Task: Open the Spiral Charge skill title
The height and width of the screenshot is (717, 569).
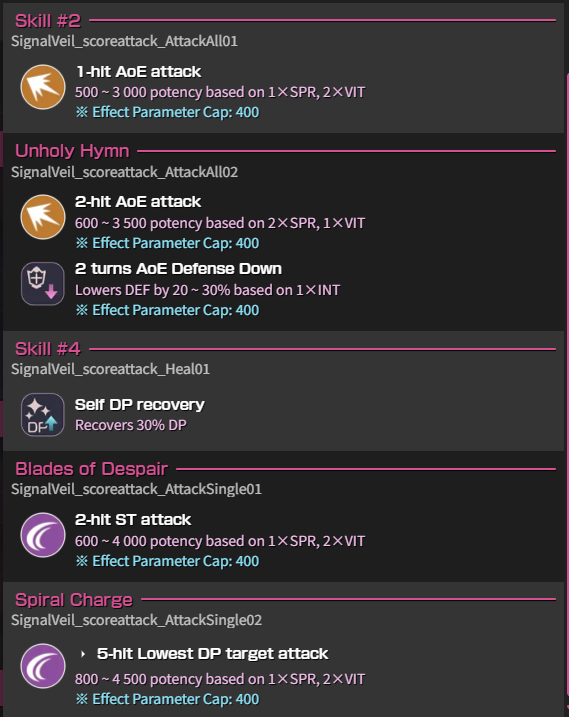Action: pyautogui.click(x=74, y=599)
